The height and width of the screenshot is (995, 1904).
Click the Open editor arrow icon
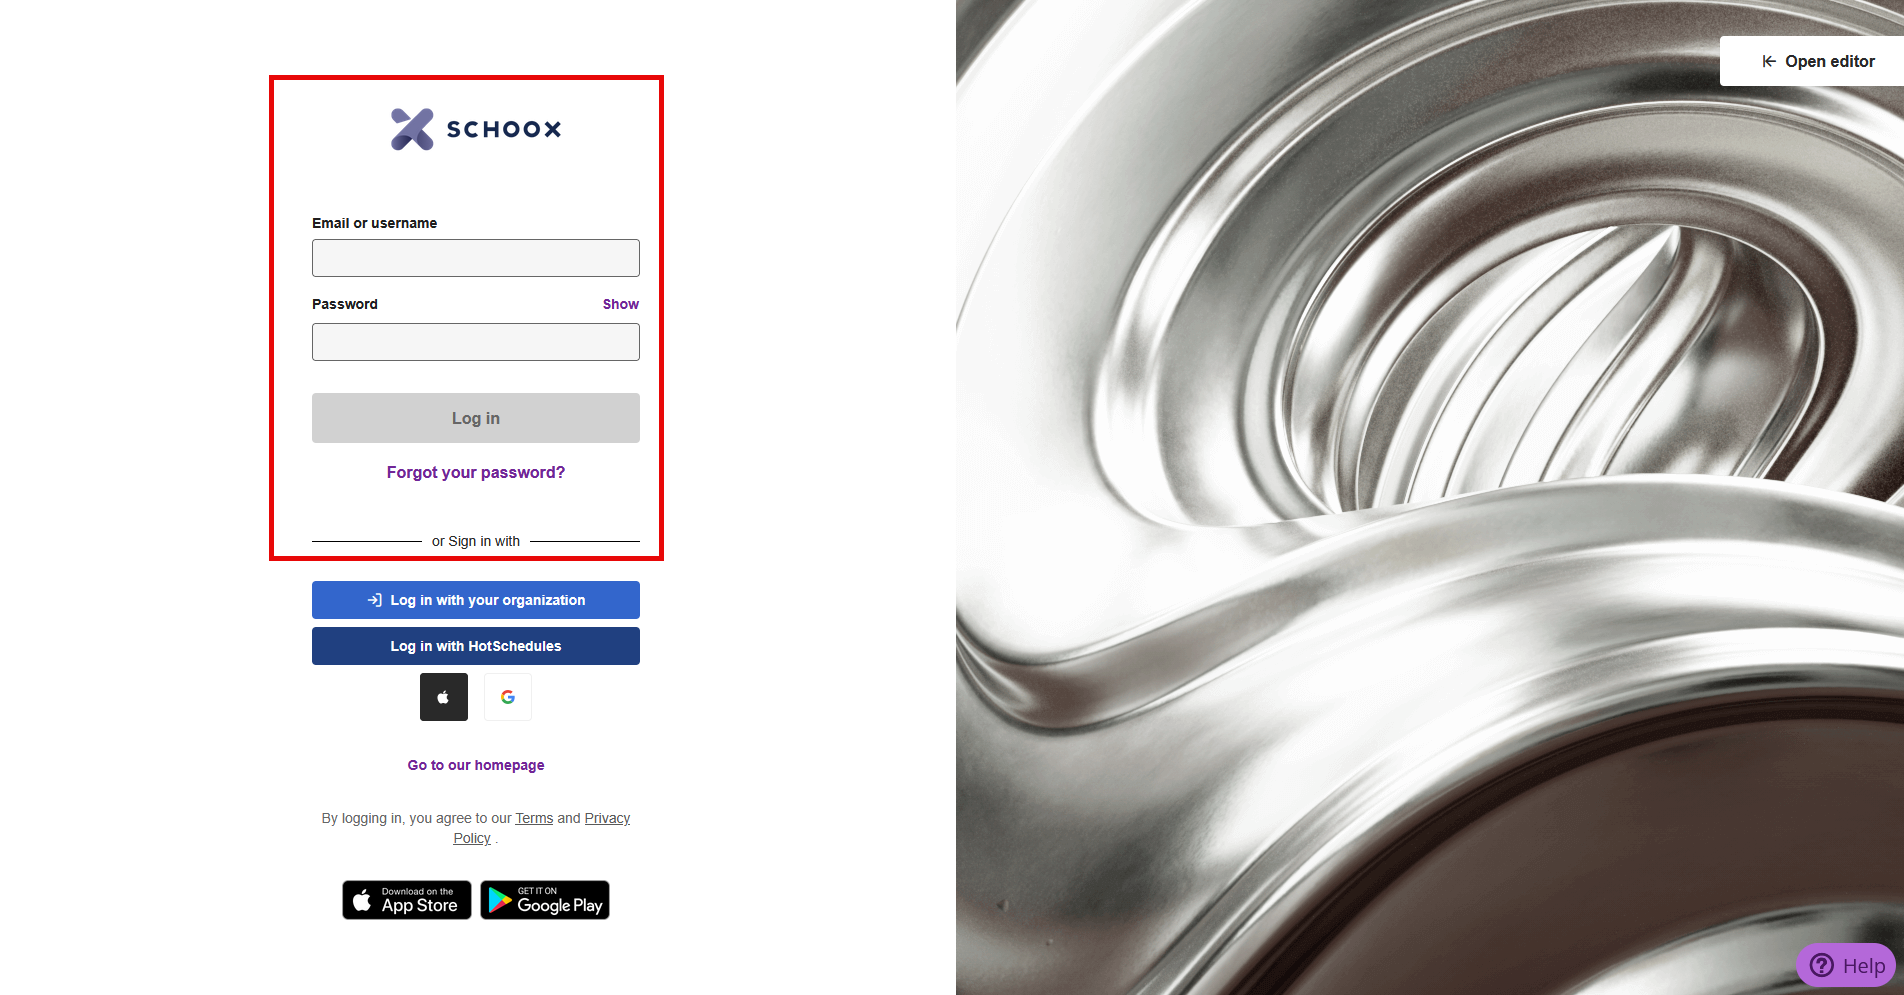click(x=1769, y=61)
